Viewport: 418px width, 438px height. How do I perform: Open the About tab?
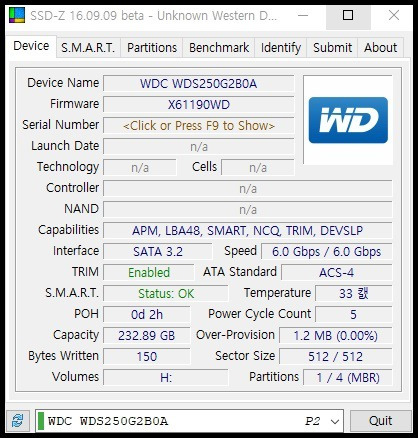(380, 47)
